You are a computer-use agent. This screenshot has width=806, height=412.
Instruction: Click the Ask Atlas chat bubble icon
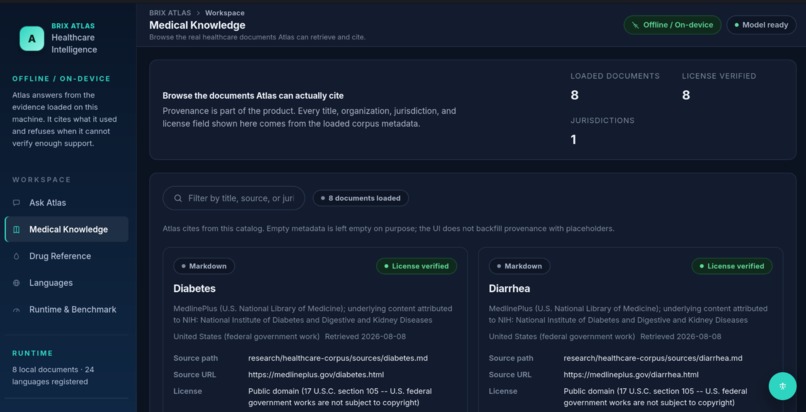point(16,203)
